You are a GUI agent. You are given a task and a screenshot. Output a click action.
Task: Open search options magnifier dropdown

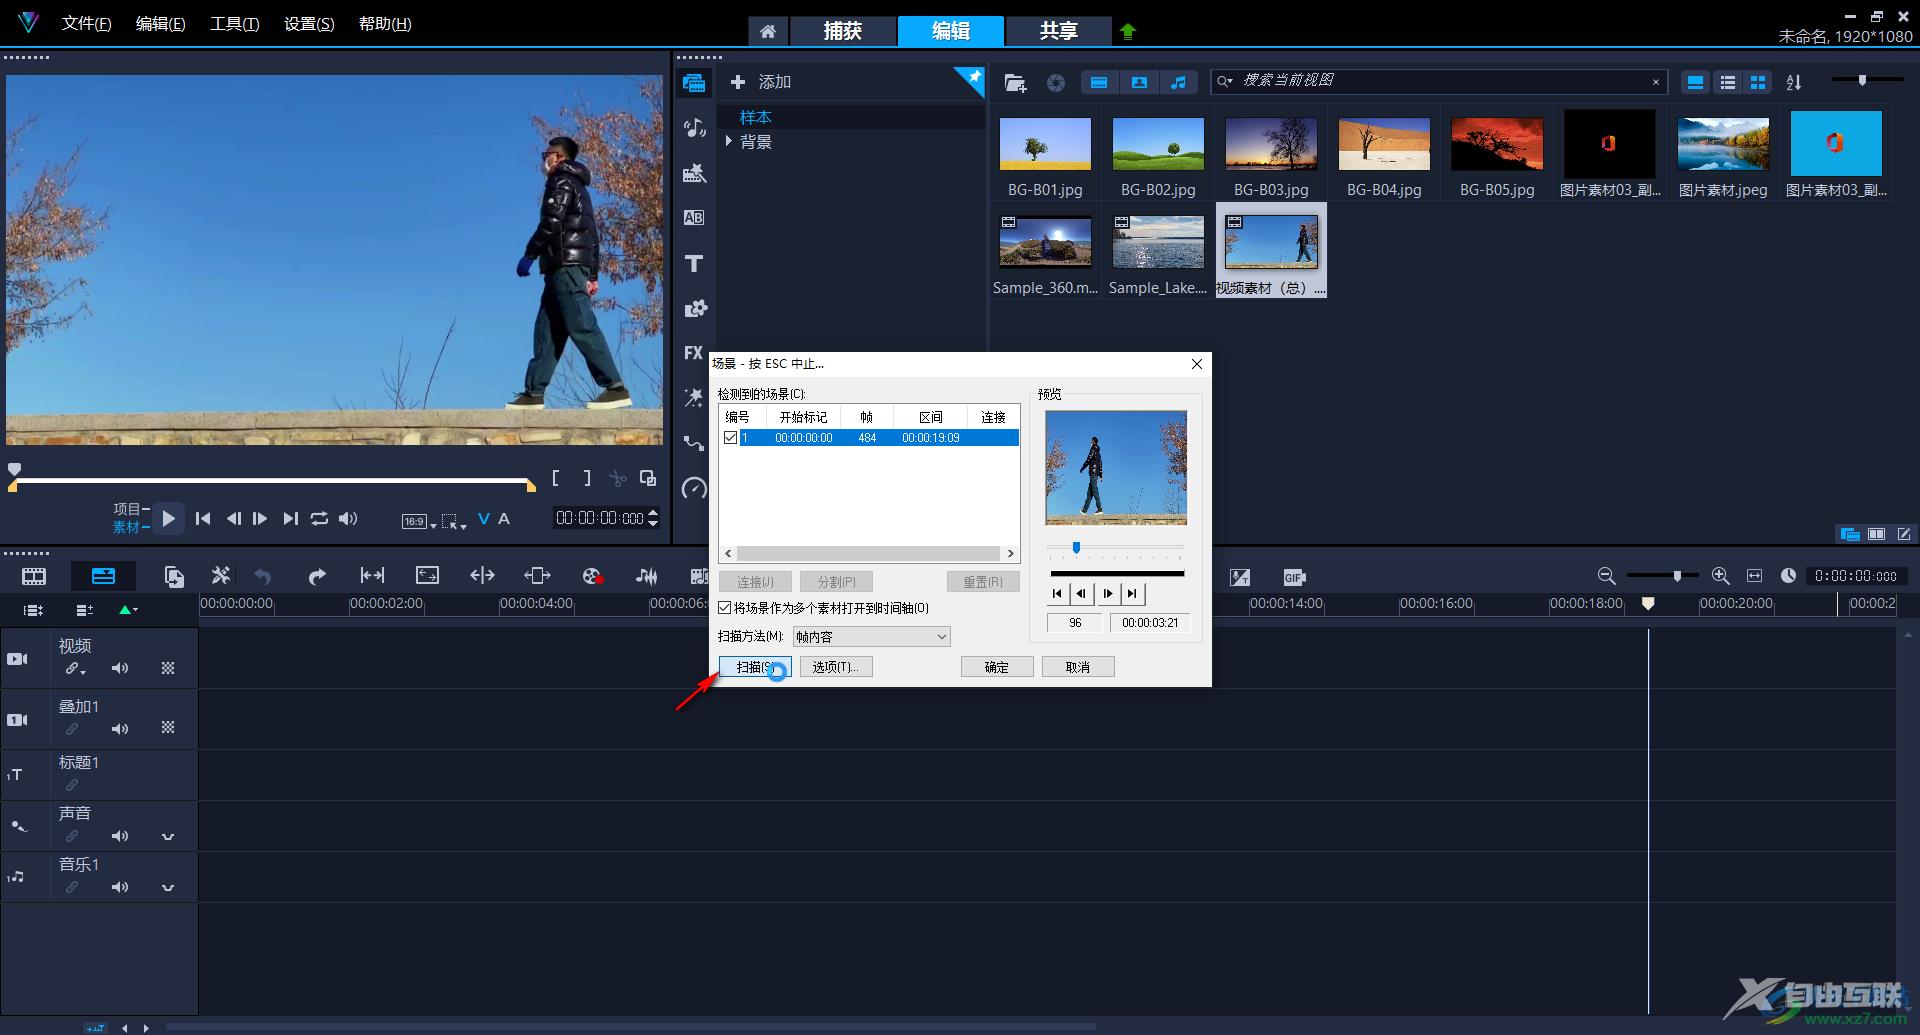pos(1225,82)
